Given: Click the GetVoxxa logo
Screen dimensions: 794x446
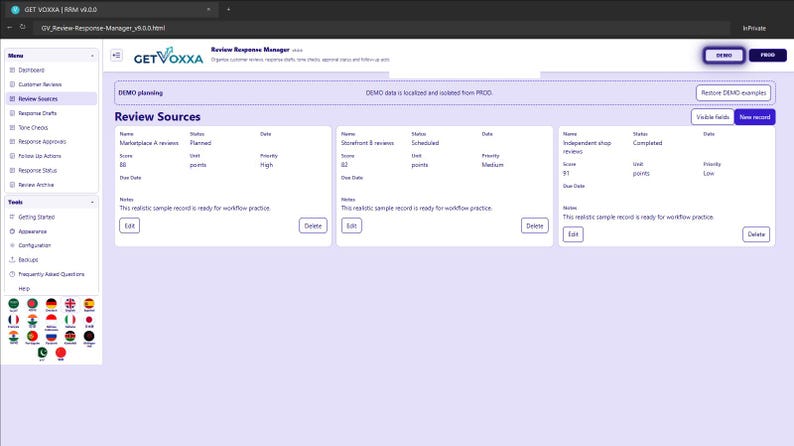Looking at the screenshot, I should click(168, 56).
